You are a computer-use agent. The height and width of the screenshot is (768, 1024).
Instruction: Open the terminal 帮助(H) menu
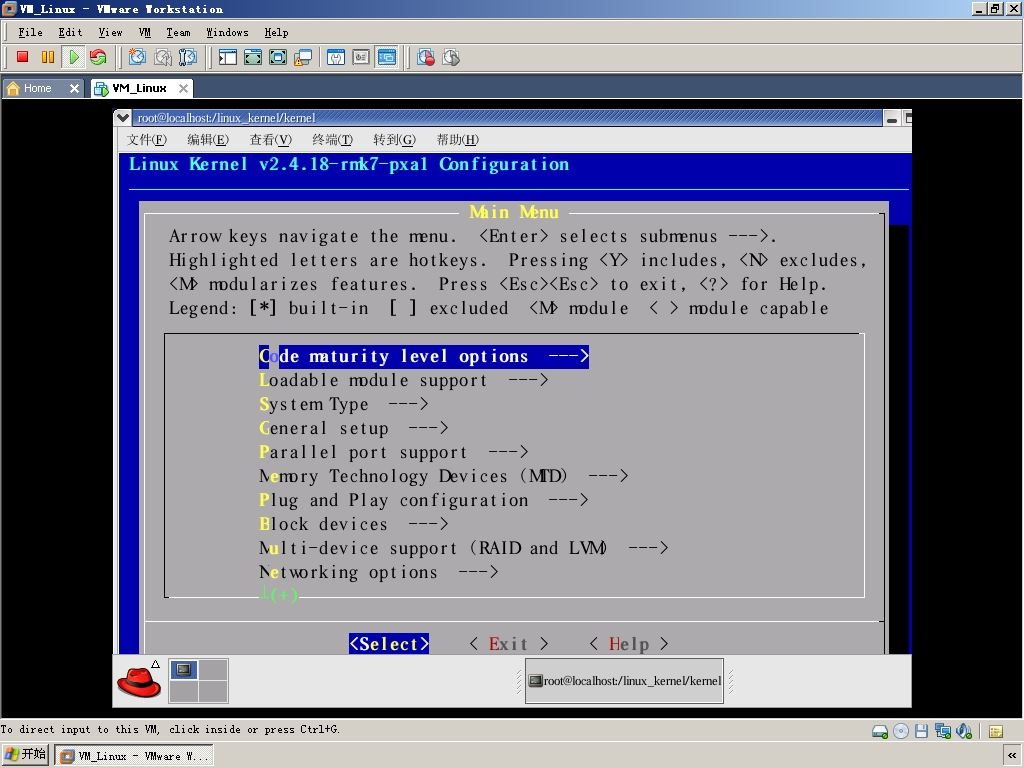pyautogui.click(x=457, y=140)
